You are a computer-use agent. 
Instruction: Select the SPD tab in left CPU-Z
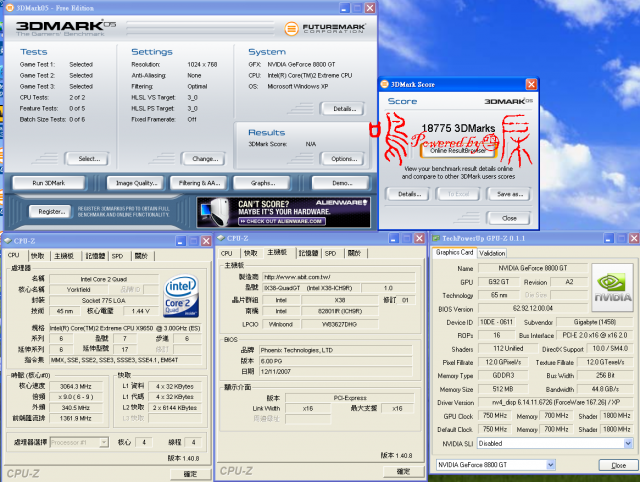tap(118, 256)
